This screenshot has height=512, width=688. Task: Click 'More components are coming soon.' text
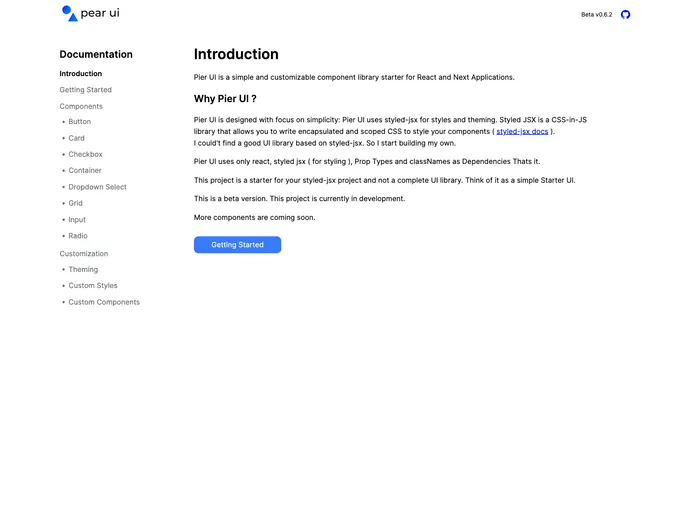tap(254, 218)
